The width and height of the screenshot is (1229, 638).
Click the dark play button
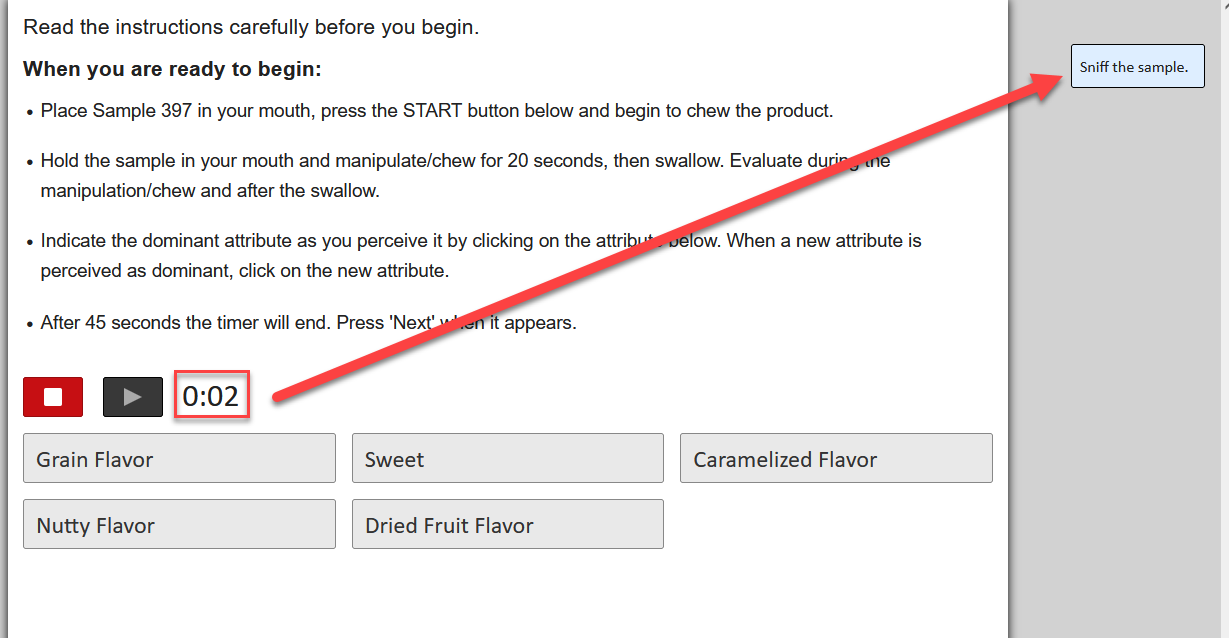(132, 397)
